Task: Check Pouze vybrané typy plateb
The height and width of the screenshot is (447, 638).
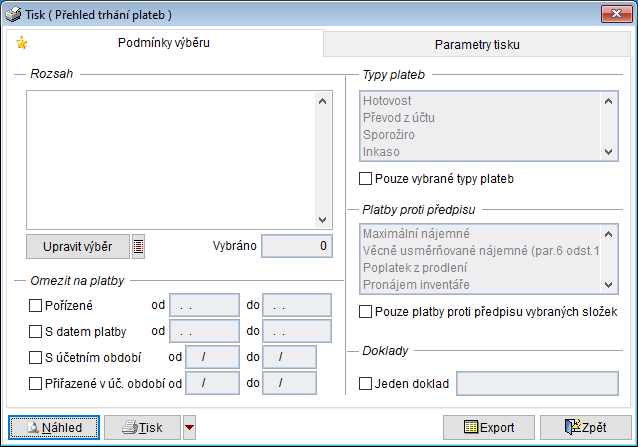Action: tap(365, 179)
